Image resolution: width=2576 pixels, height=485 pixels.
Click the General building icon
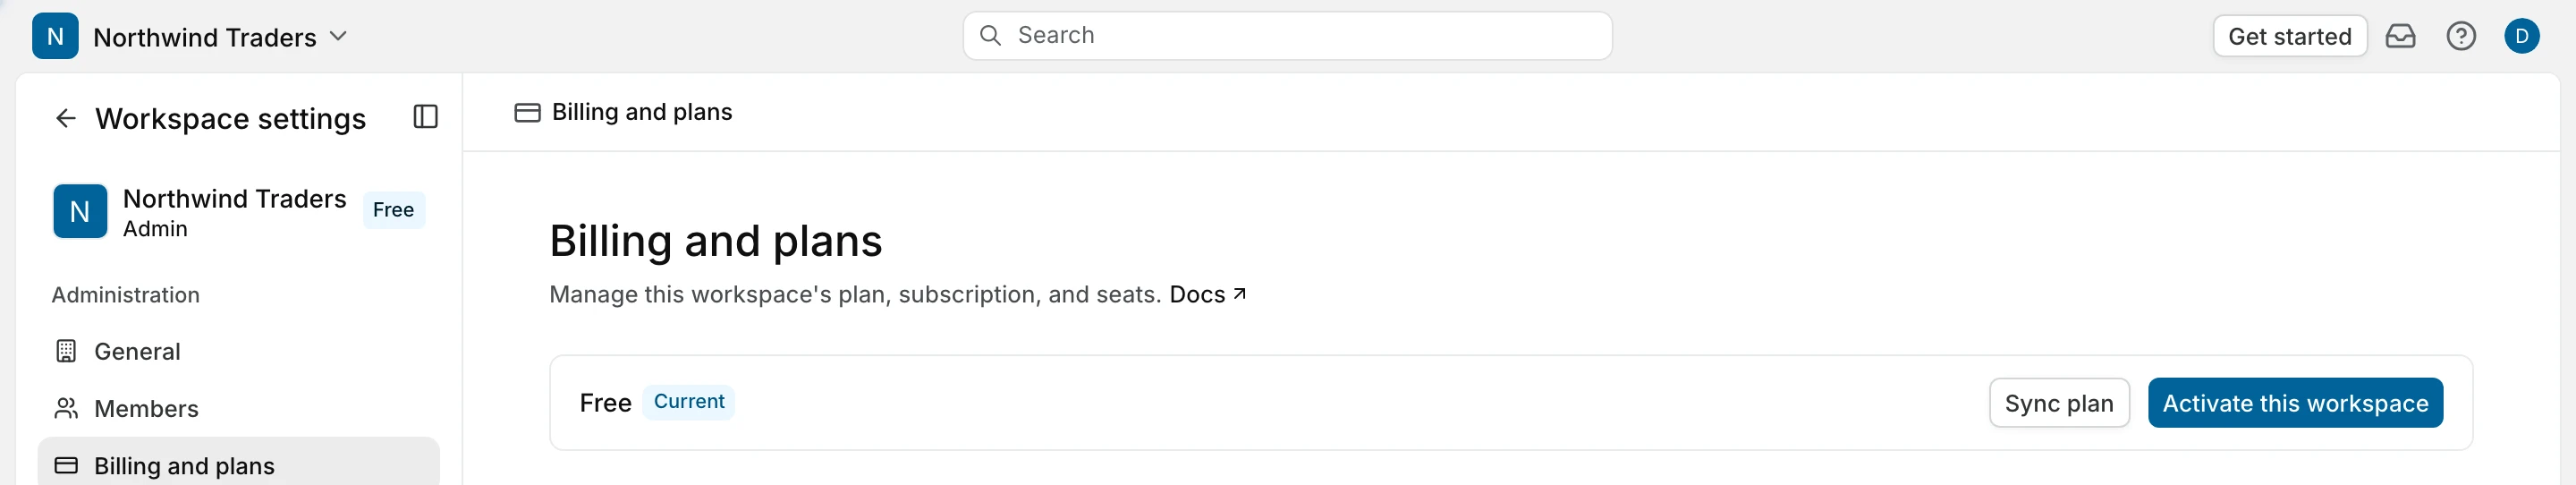click(66, 351)
